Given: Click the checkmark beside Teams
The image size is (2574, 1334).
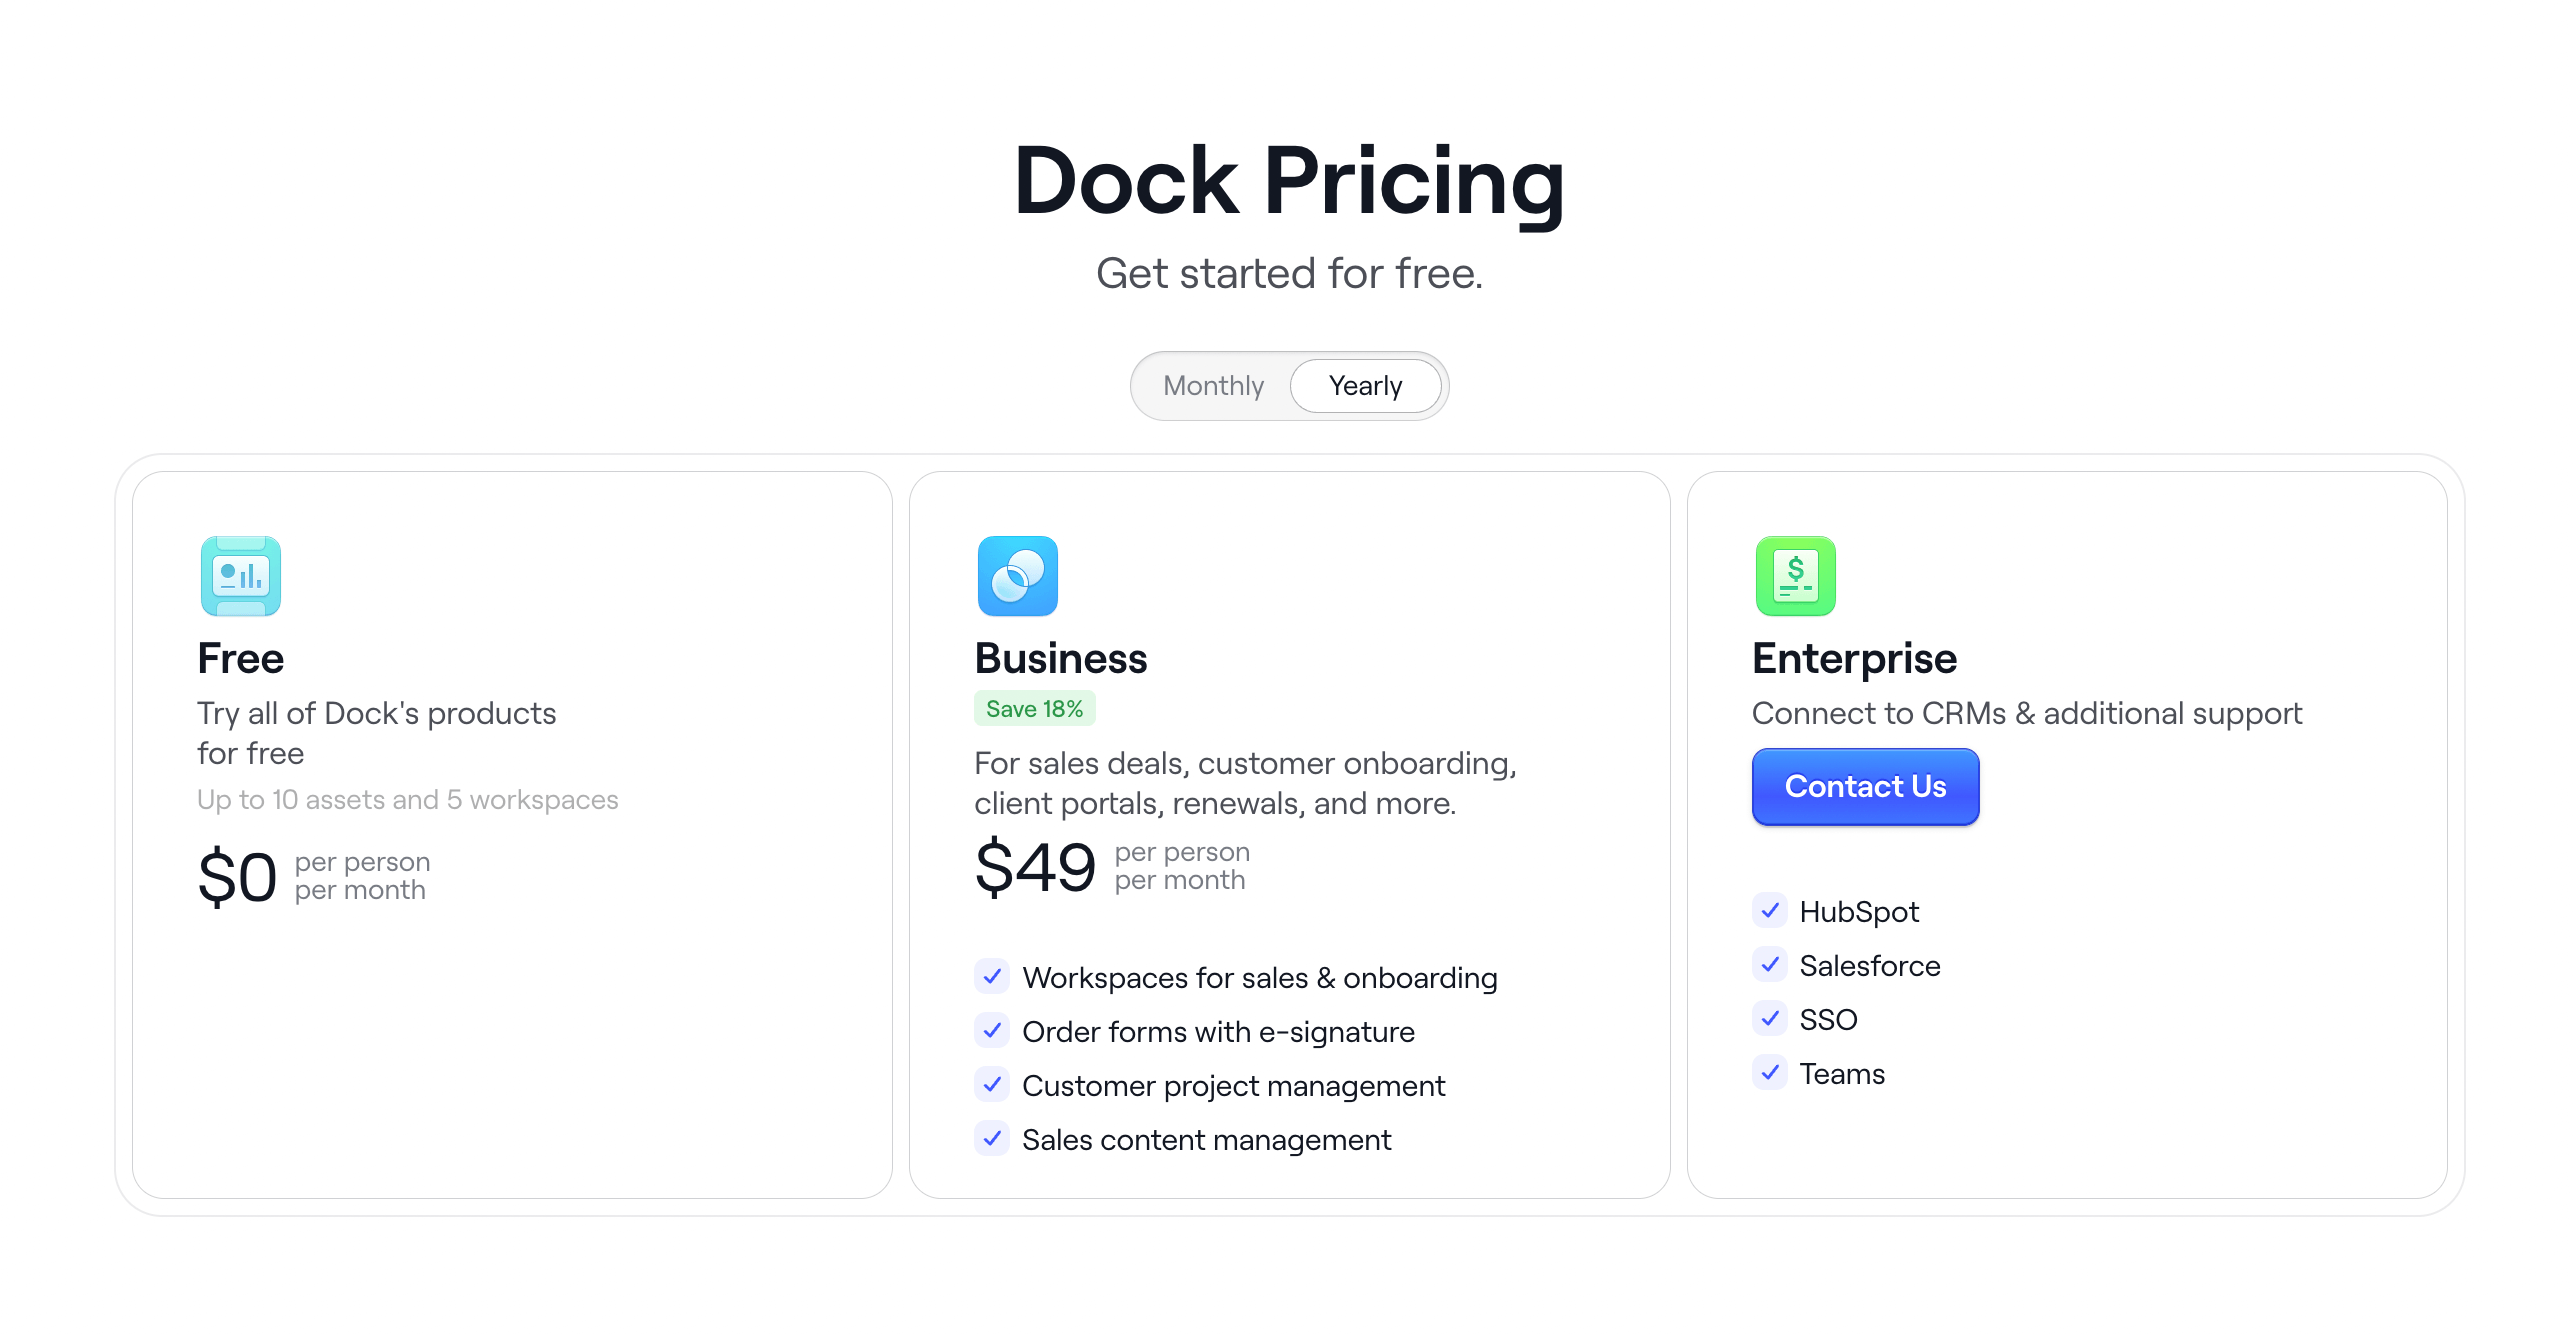Looking at the screenshot, I should 1770,1073.
